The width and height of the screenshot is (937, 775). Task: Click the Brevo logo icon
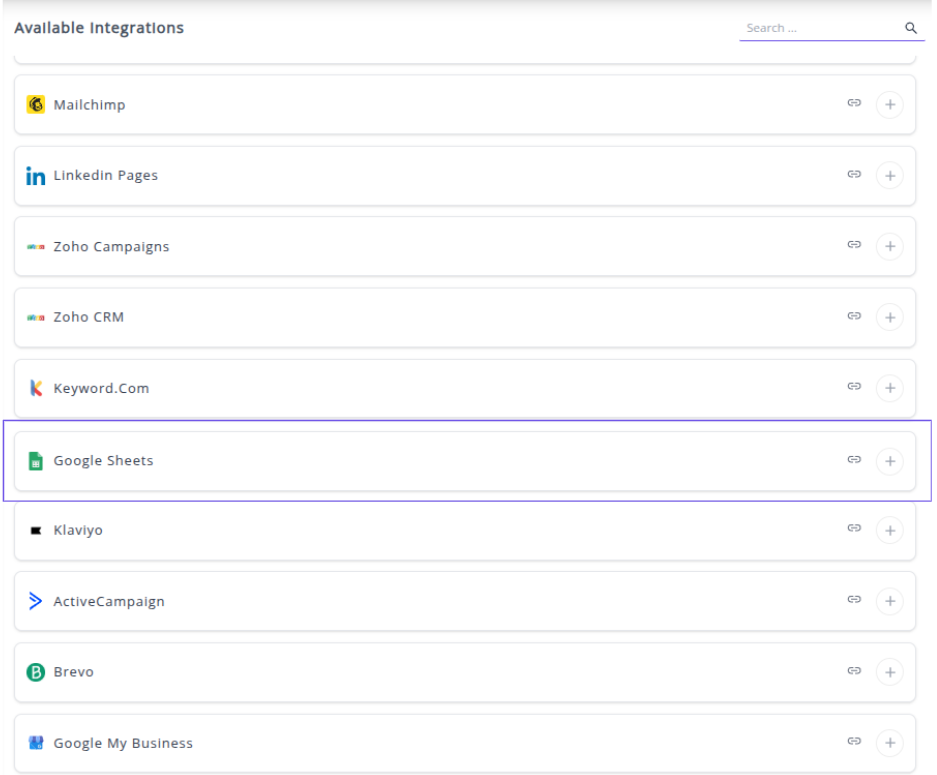point(36,672)
